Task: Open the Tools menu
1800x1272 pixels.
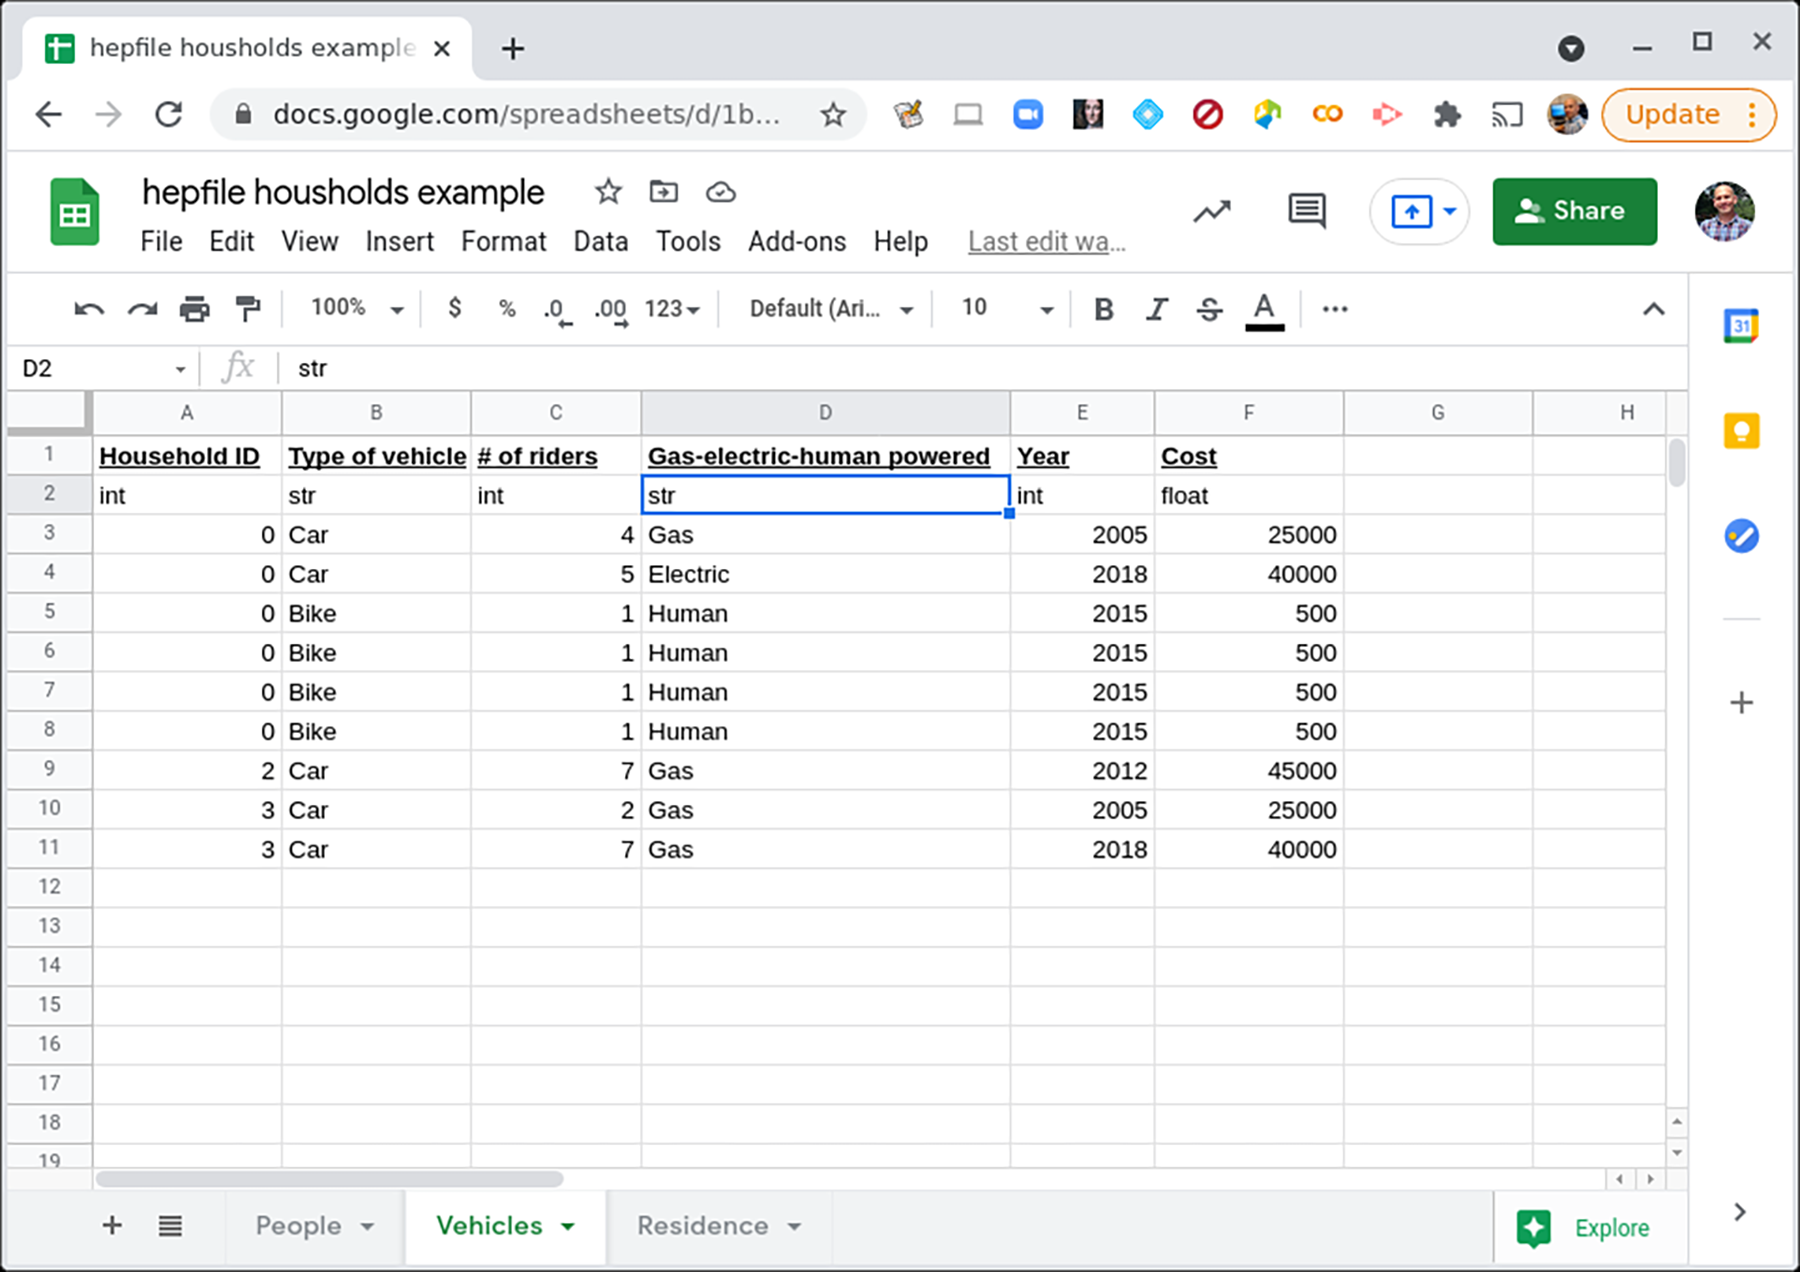Action: tap(688, 242)
